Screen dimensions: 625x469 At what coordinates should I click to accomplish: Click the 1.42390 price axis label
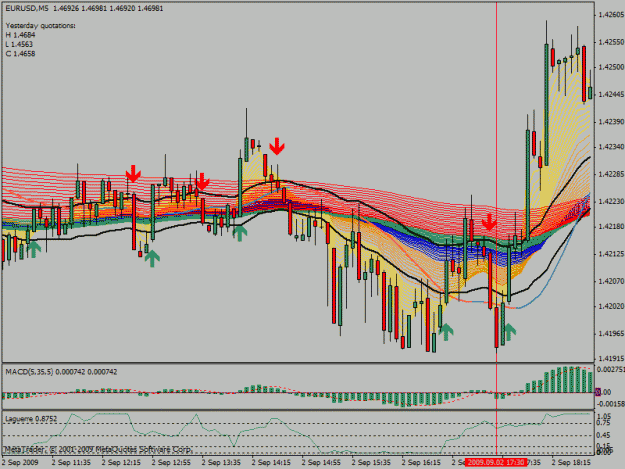coord(611,122)
